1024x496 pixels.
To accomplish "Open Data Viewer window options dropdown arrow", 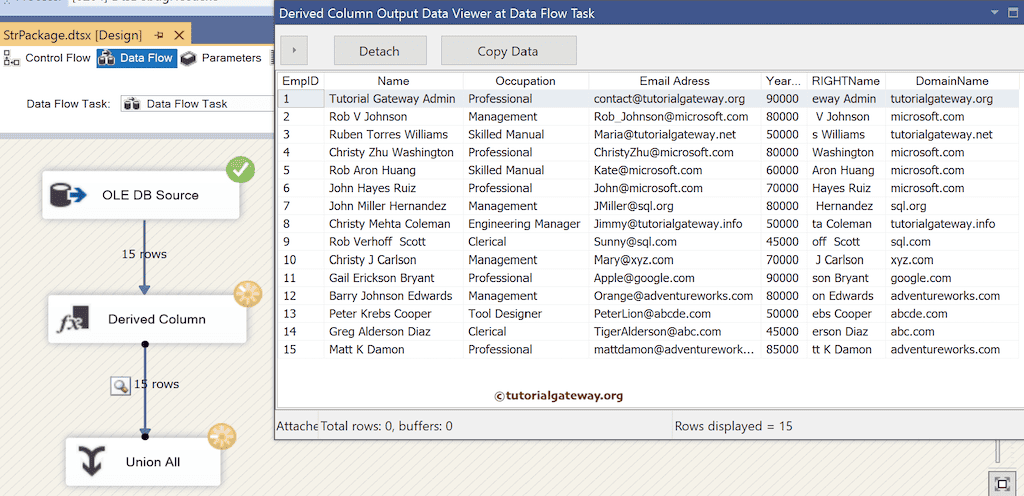I will (x=995, y=12).
